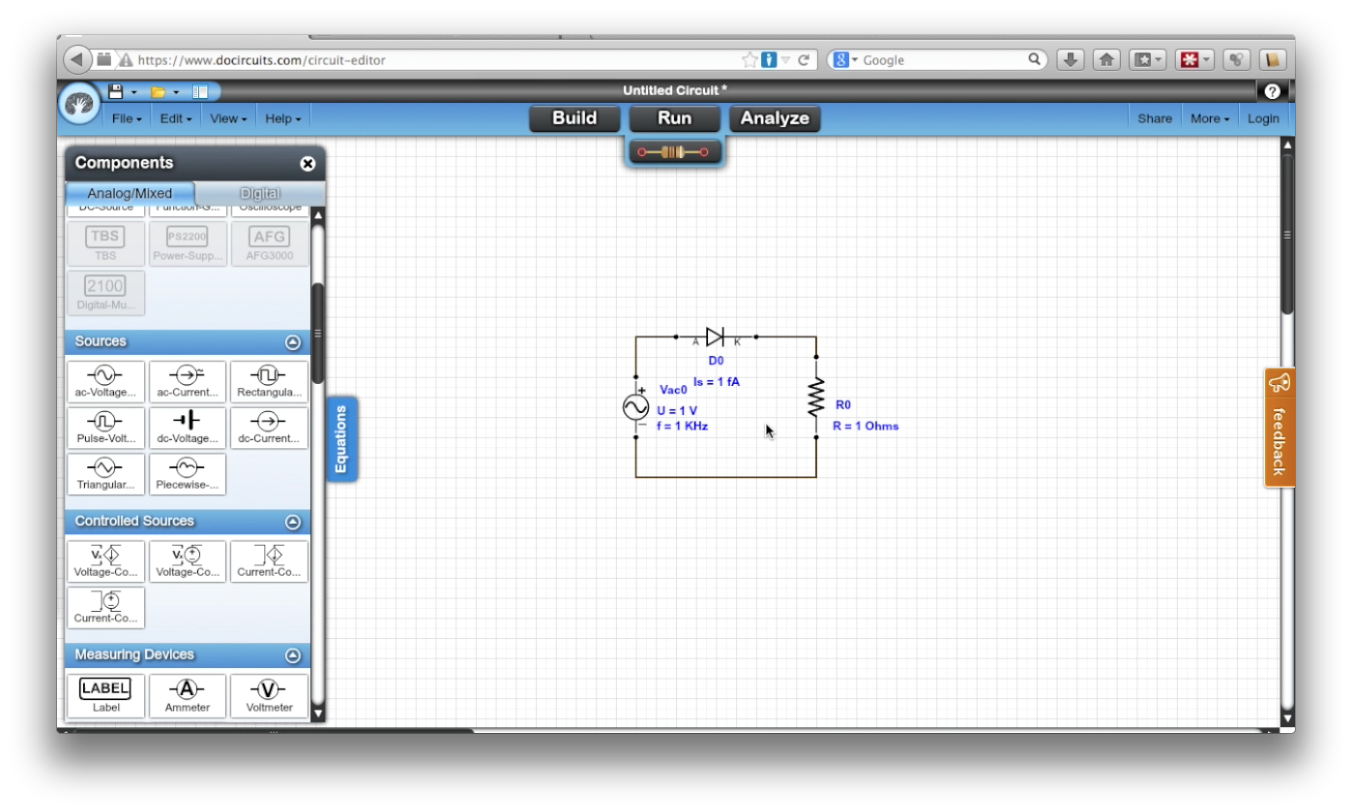Collapse the Controlled Sources section

(293, 522)
